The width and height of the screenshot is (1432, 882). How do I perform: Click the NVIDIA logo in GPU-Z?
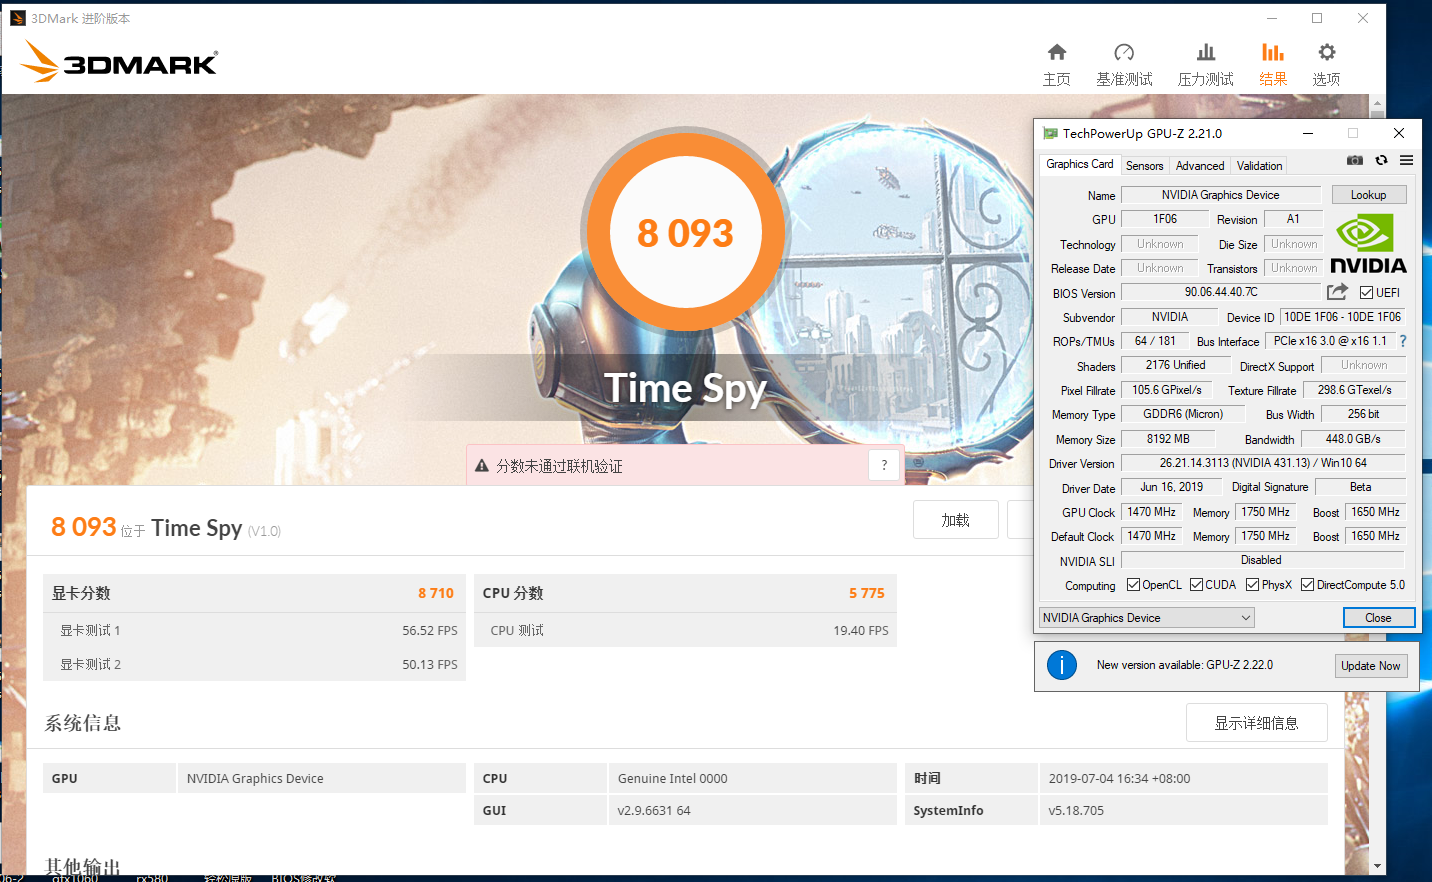click(x=1368, y=244)
